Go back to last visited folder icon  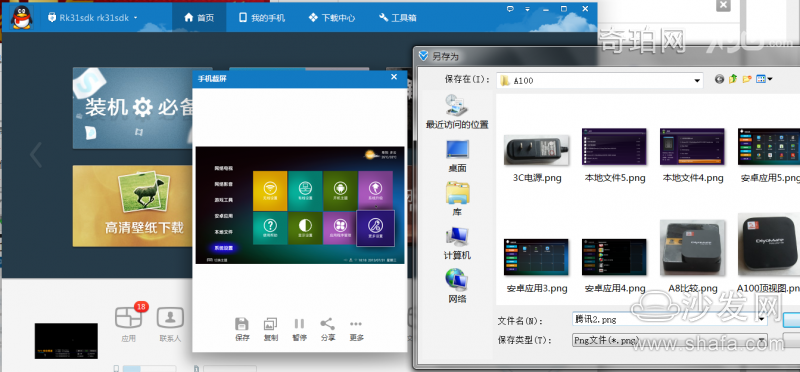(719, 79)
